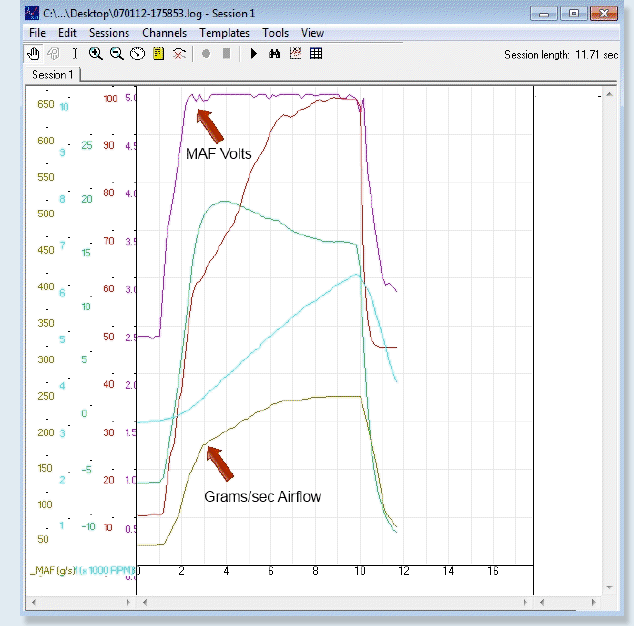Close the log viewer window
The image size is (634, 626).
[604, 14]
